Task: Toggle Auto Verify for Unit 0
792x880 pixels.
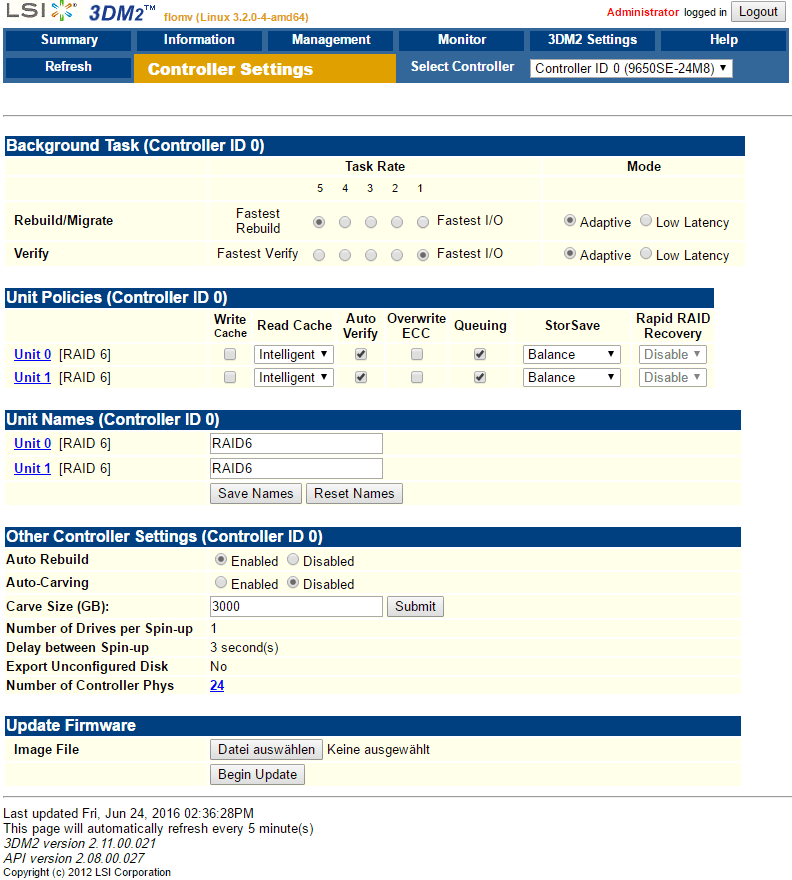Action: (x=361, y=354)
